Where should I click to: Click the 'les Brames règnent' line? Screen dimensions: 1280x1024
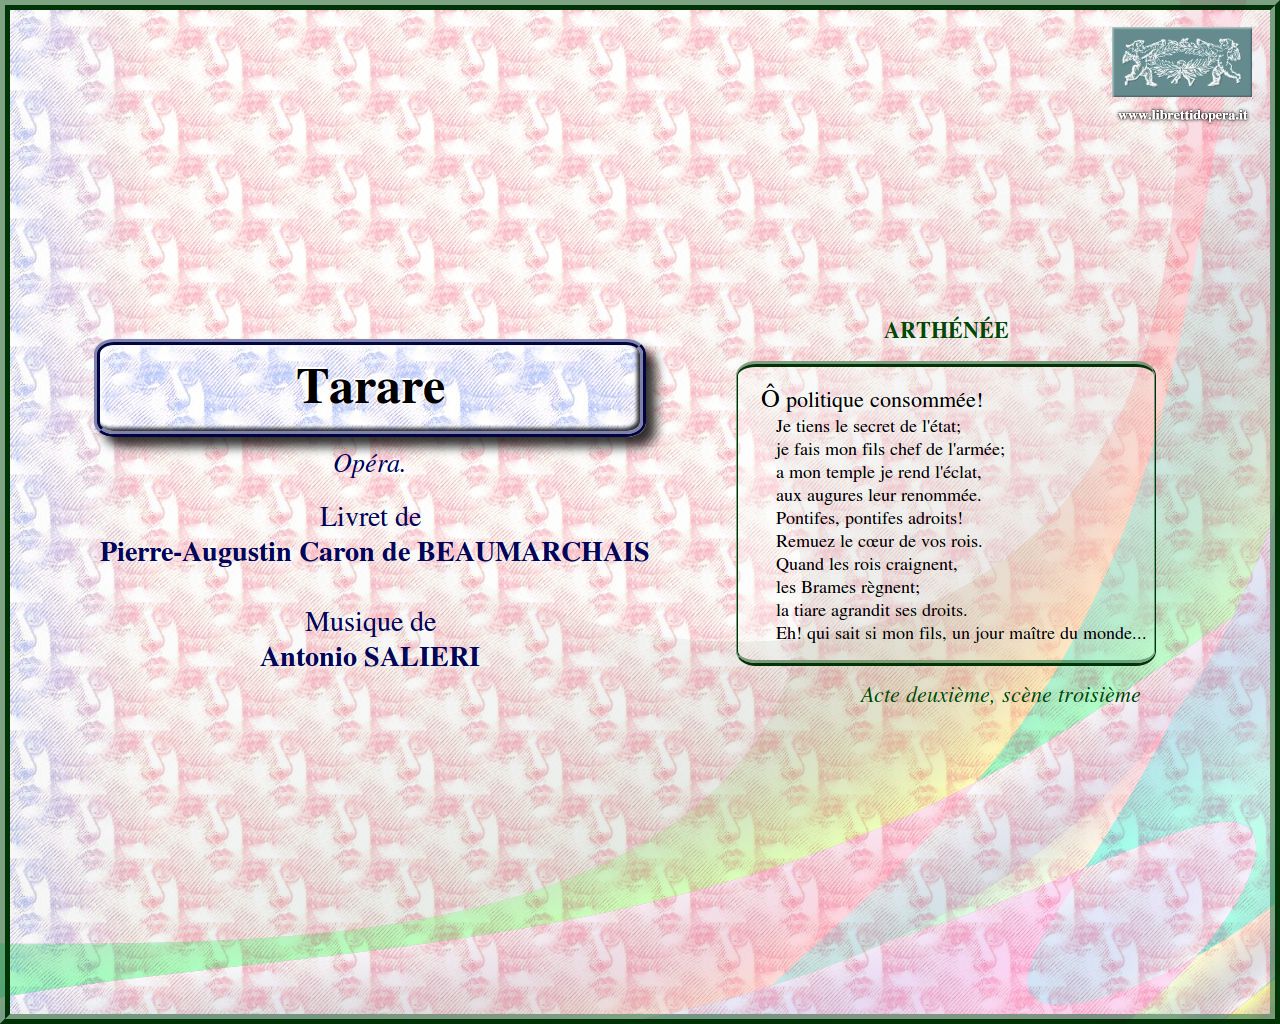point(848,588)
